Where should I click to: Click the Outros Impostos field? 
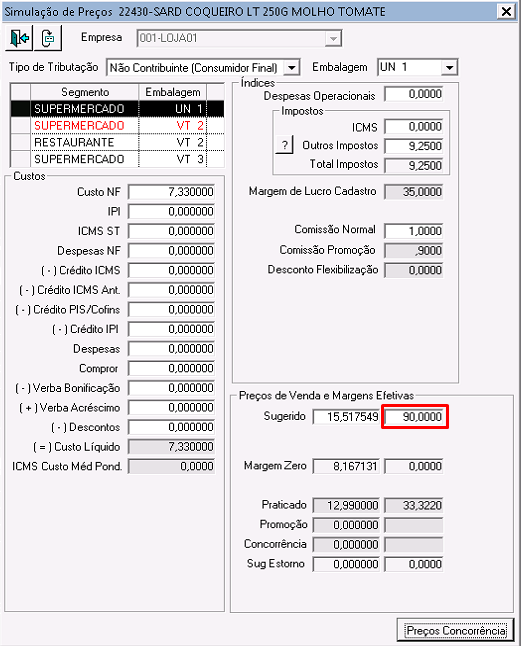tap(414, 146)
